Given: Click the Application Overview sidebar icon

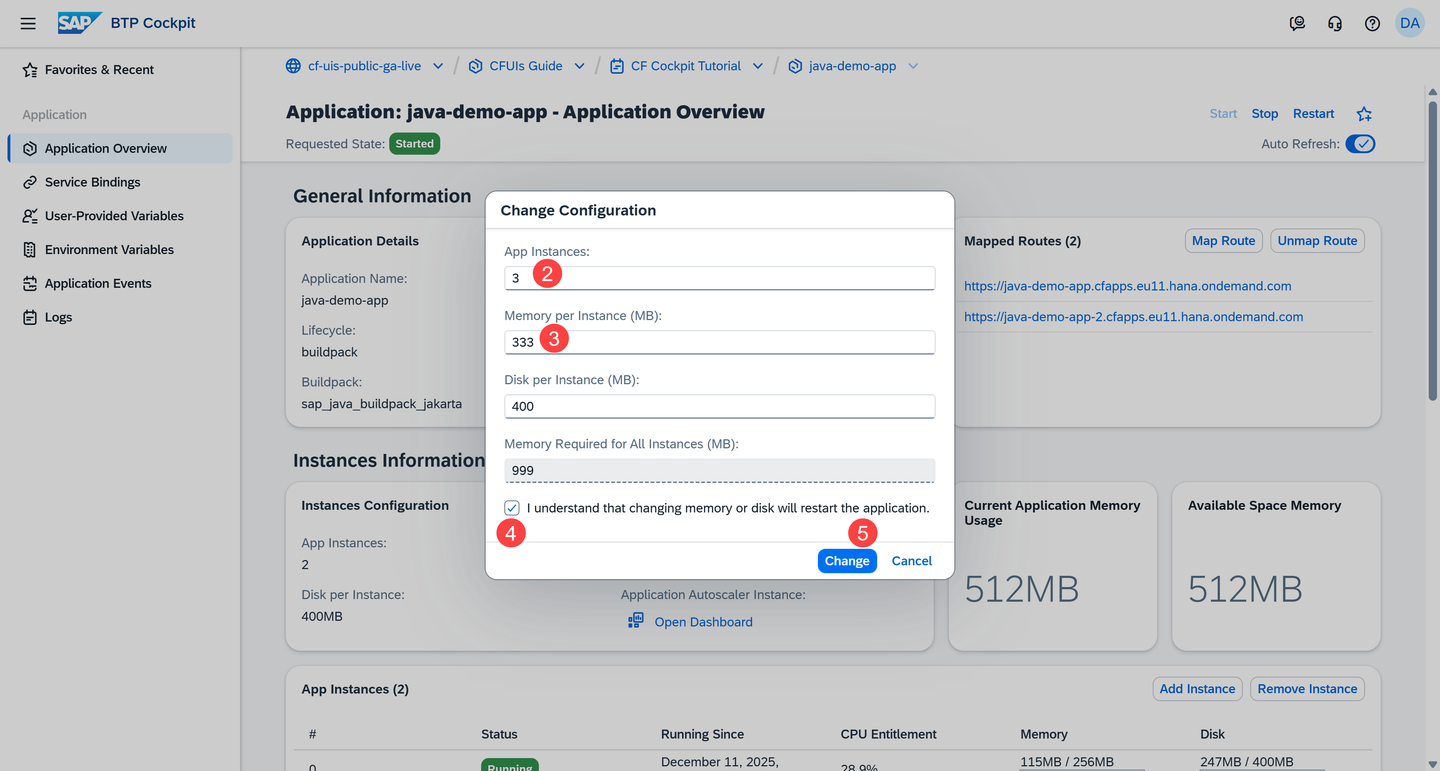Looking at the screenshot, I should point(30,148).
